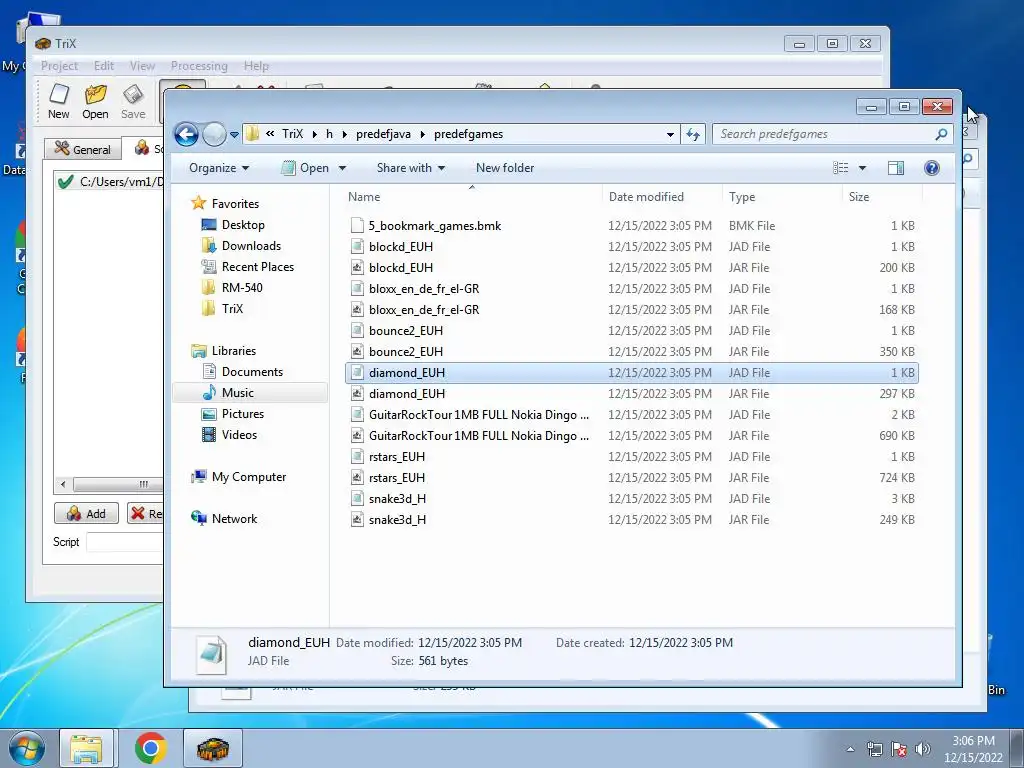Viewport: 1024px width, 768px height.
Task: Click the Save icon in TriX toolbar
Action: (x=133, y=101)
